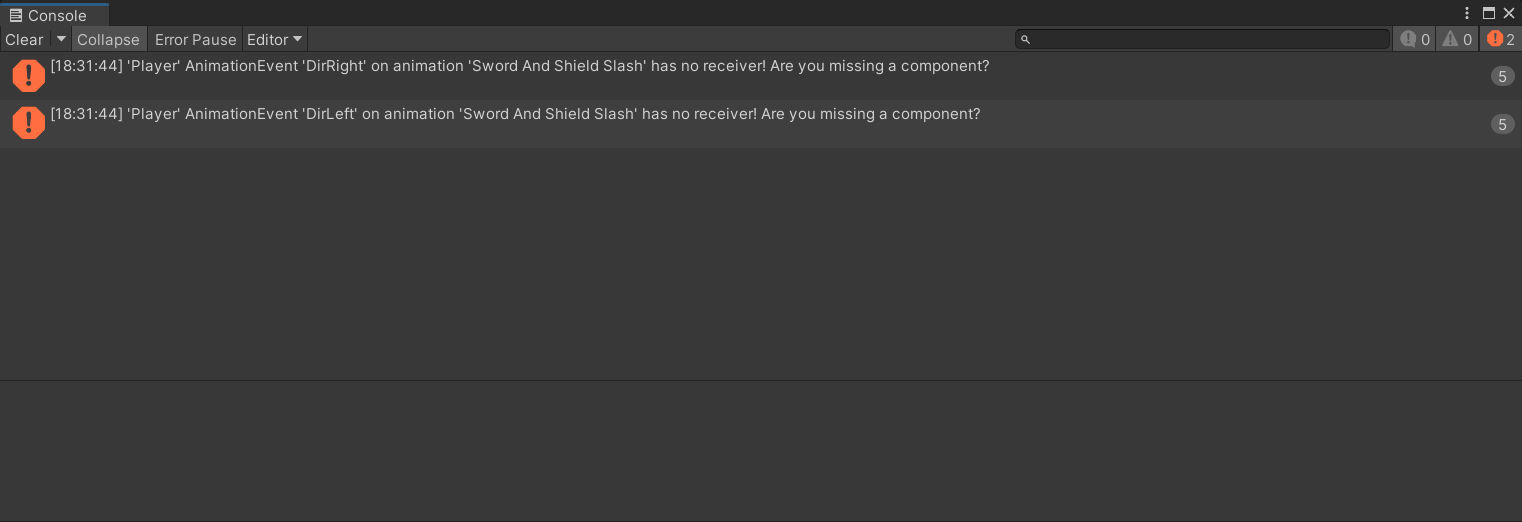Toggle the Collapse option
The height and width of the screenshot is (522, 1522).
(108, 40)
